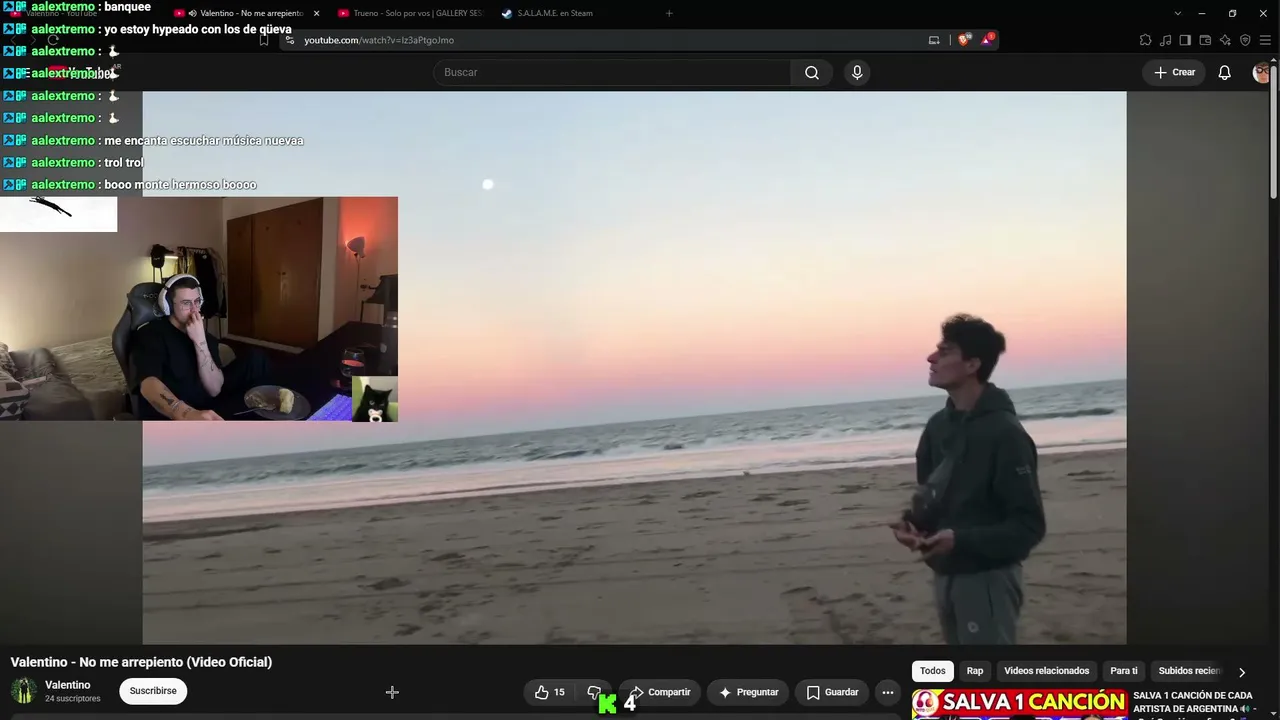Click the Compartir share button
1280x720 pixels.
click(661, 692)
